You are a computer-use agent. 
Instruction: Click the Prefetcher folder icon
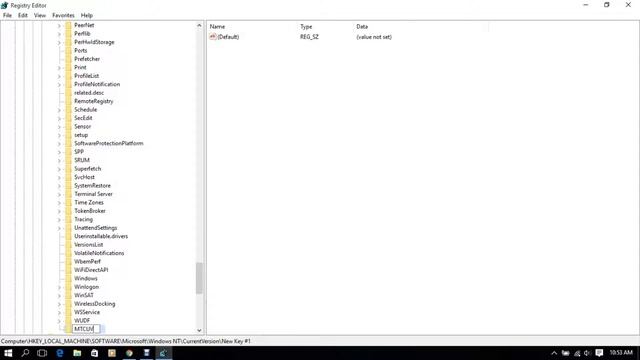[x=68, y=59]
